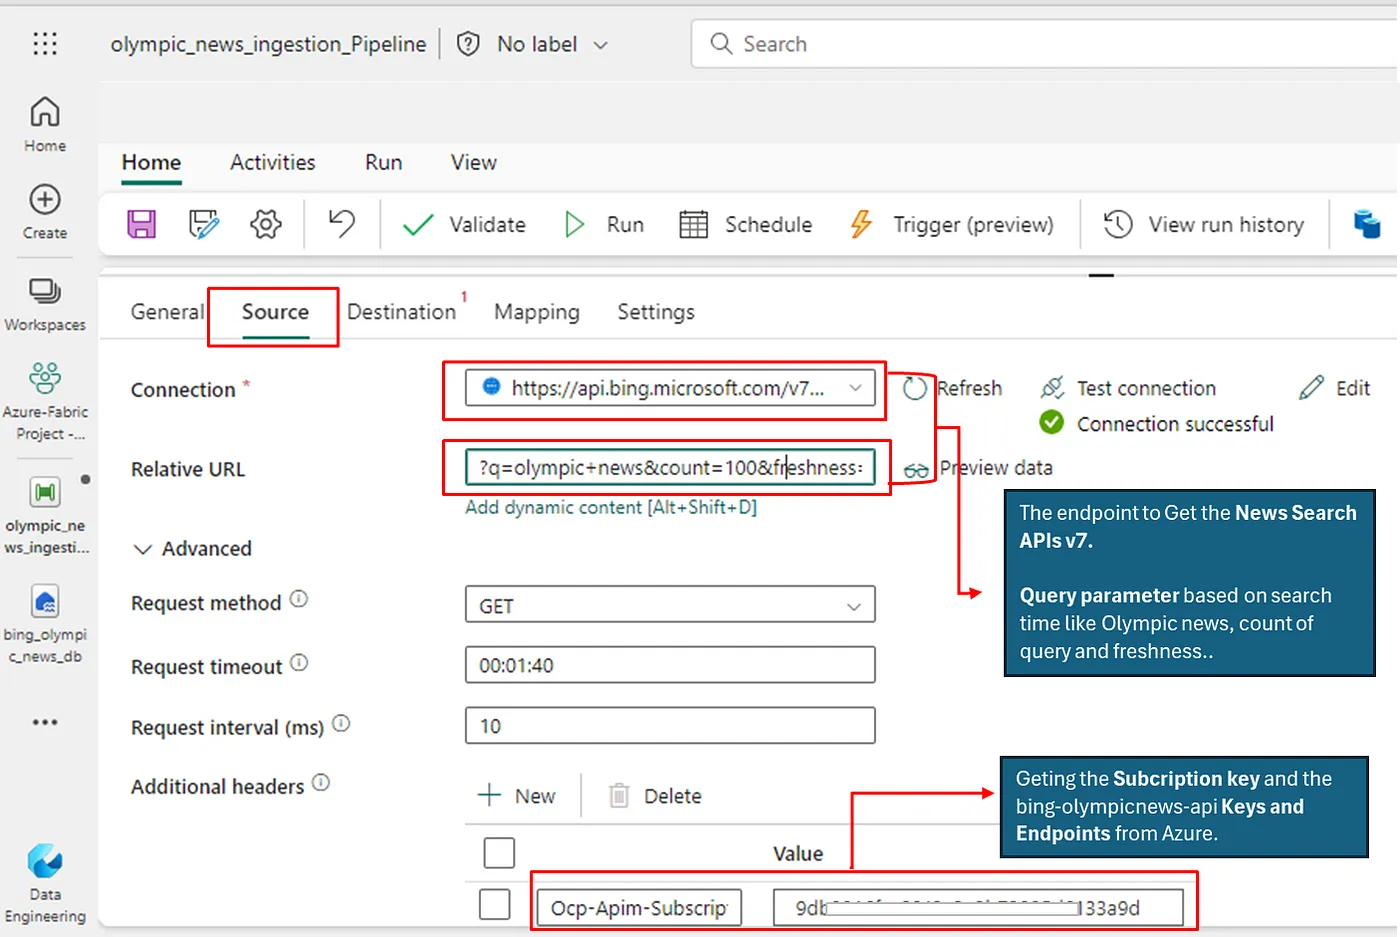Click the Search box
The width and height of the screenshot is (1400, 937).
coord(1044,44)
